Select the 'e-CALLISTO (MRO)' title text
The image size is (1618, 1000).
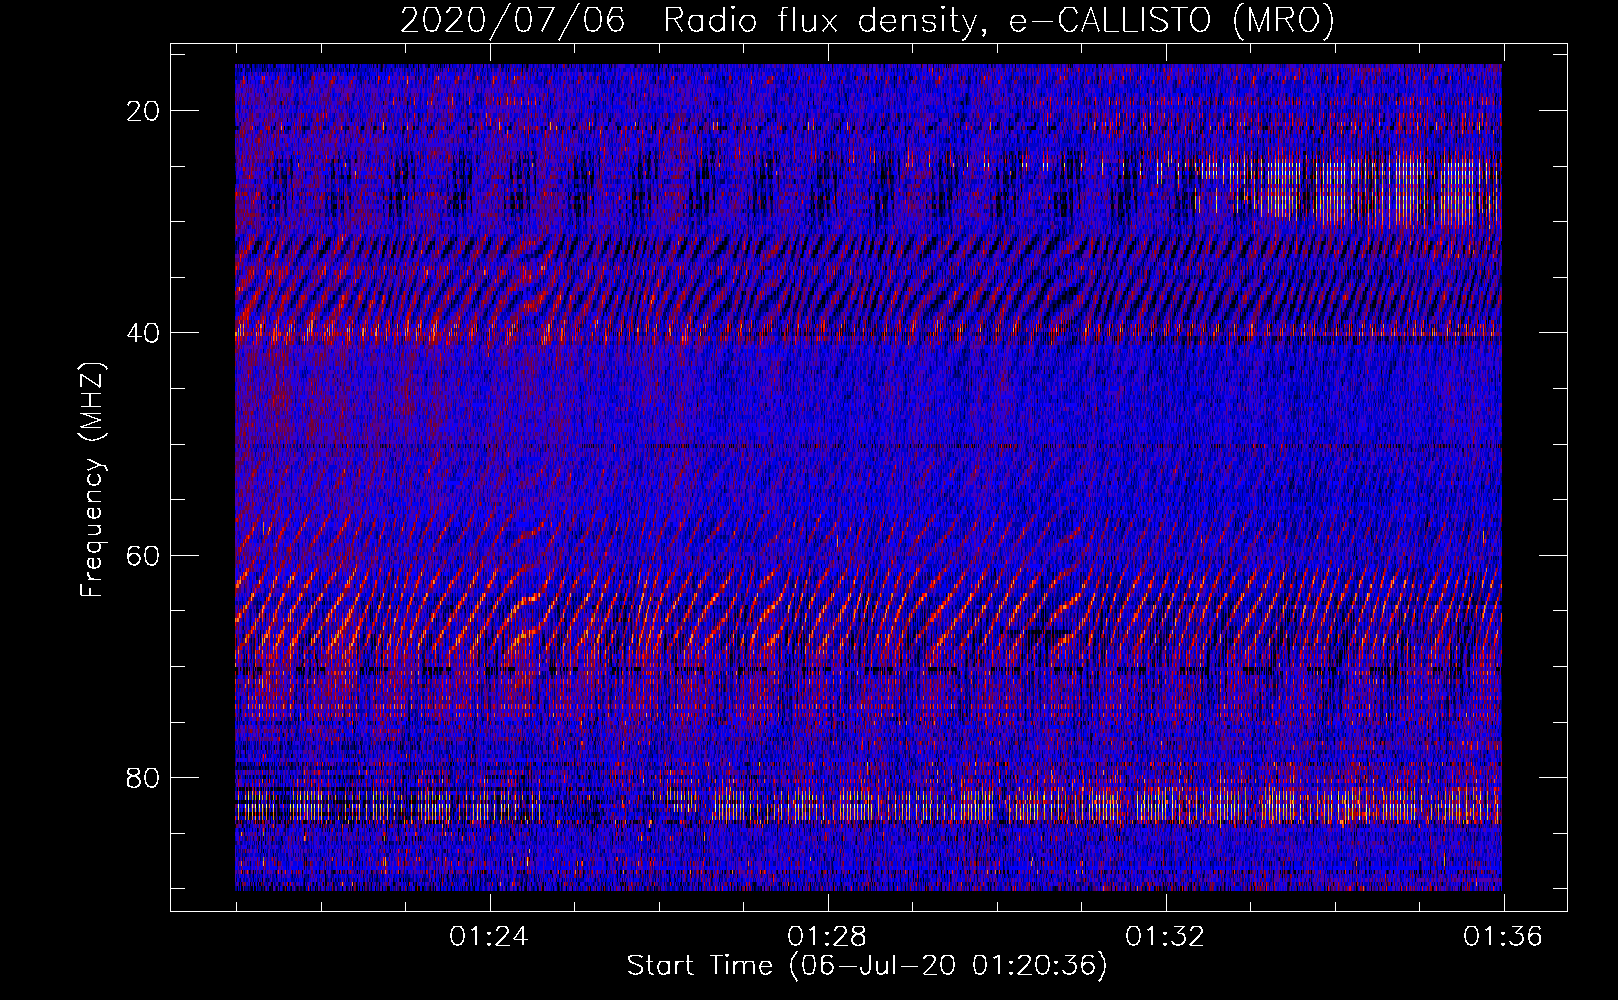tap(1172, 20)
